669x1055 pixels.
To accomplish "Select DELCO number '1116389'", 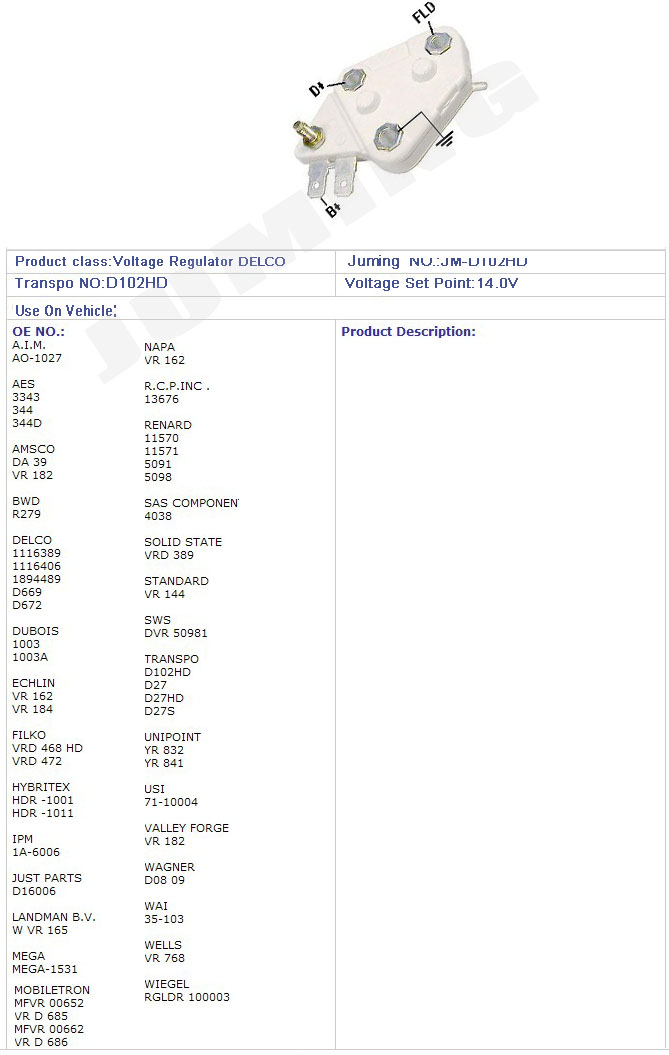I will (36, 553).
